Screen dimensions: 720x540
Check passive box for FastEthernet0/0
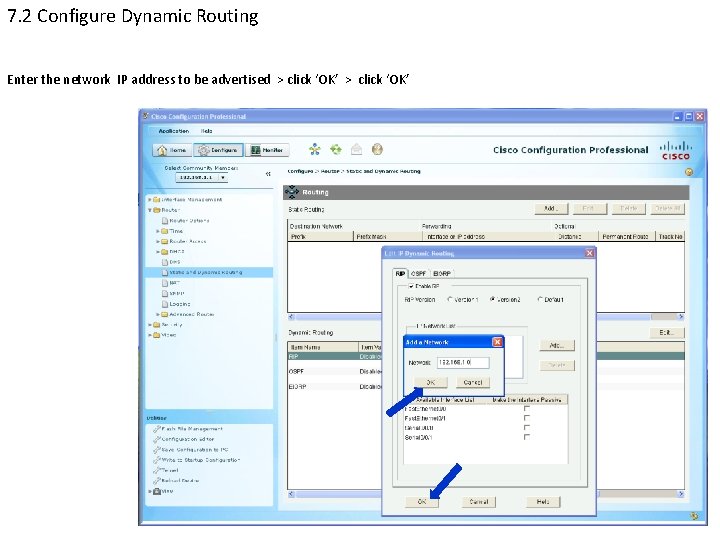527,408
